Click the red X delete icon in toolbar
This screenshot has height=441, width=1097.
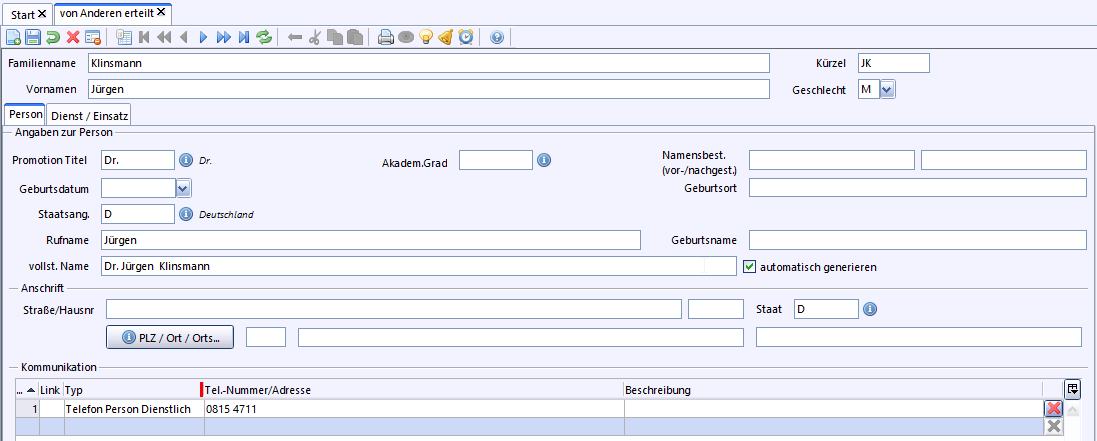point(72,38)
